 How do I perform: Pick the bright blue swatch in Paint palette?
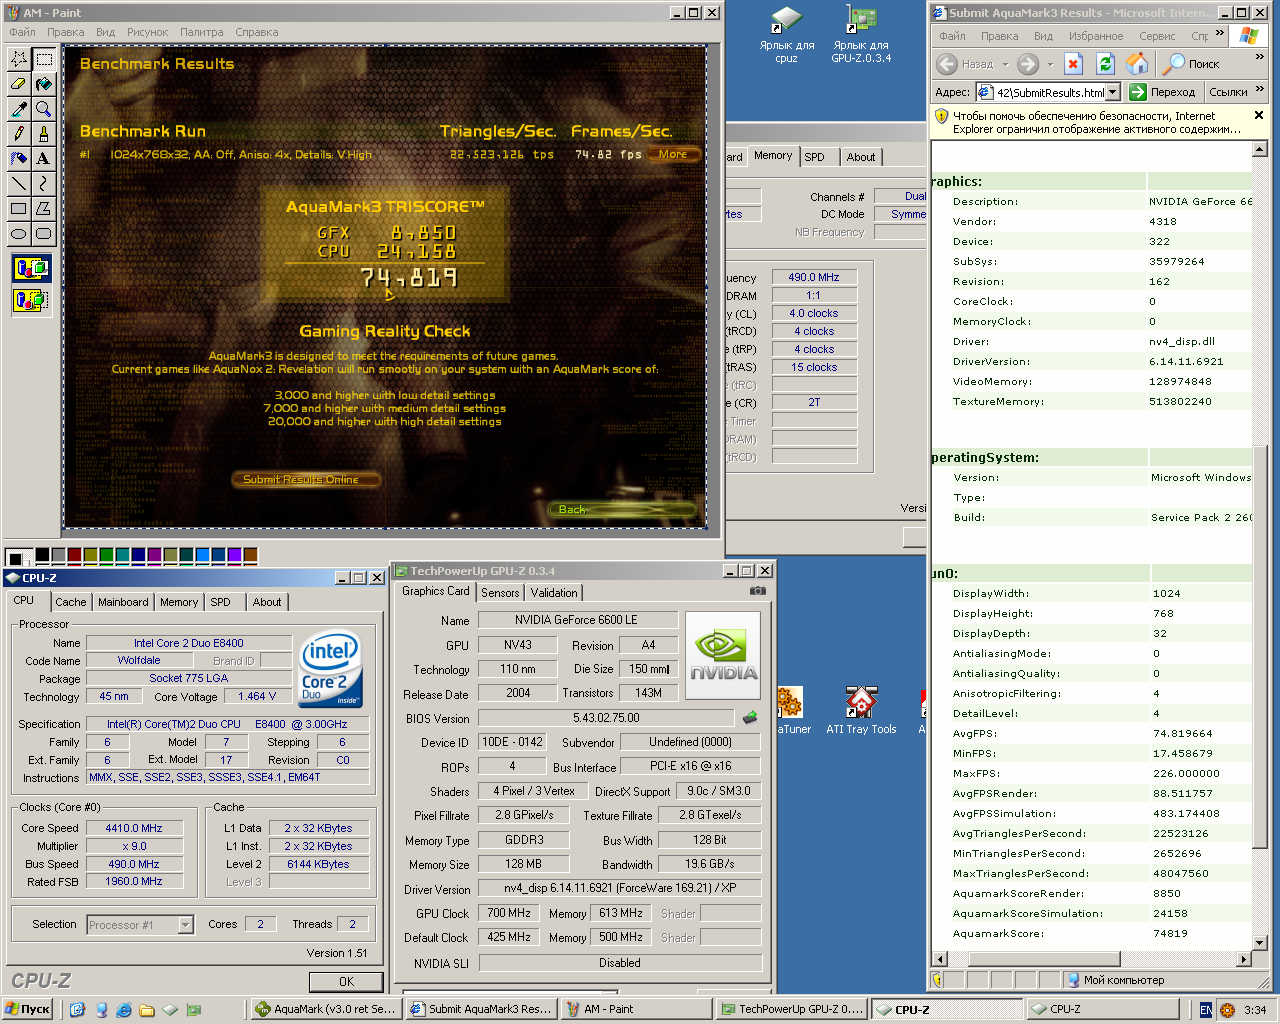(x=203, y=554)
